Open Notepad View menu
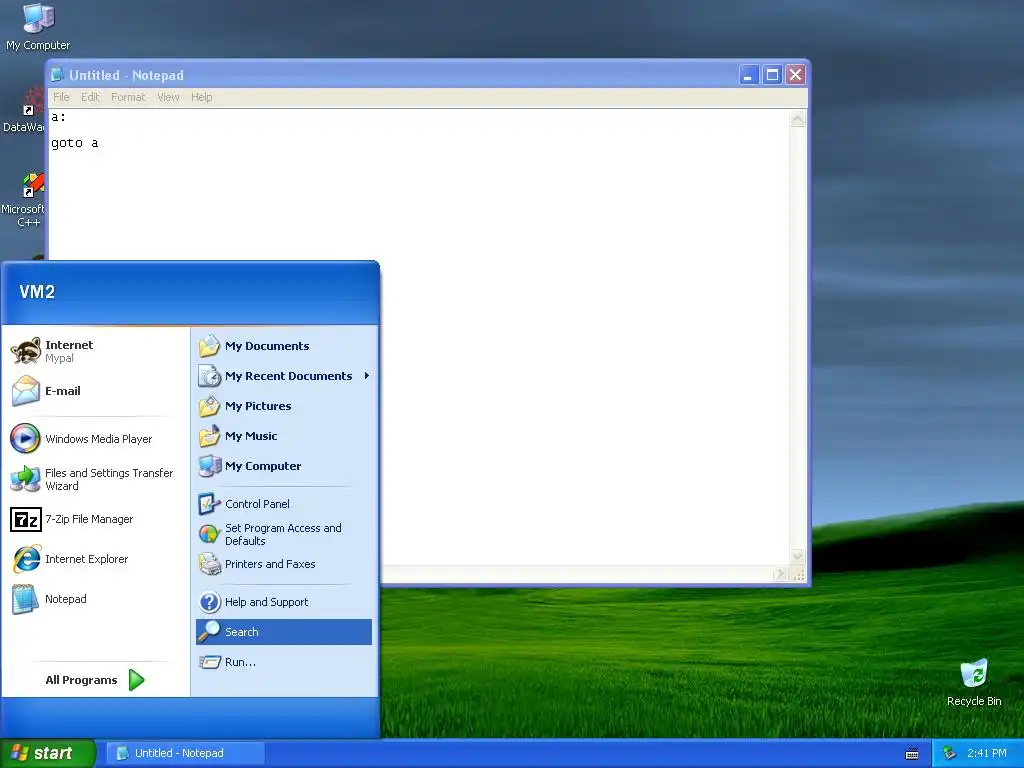This screenshot has height=768, width=1024. click(168, 97)
